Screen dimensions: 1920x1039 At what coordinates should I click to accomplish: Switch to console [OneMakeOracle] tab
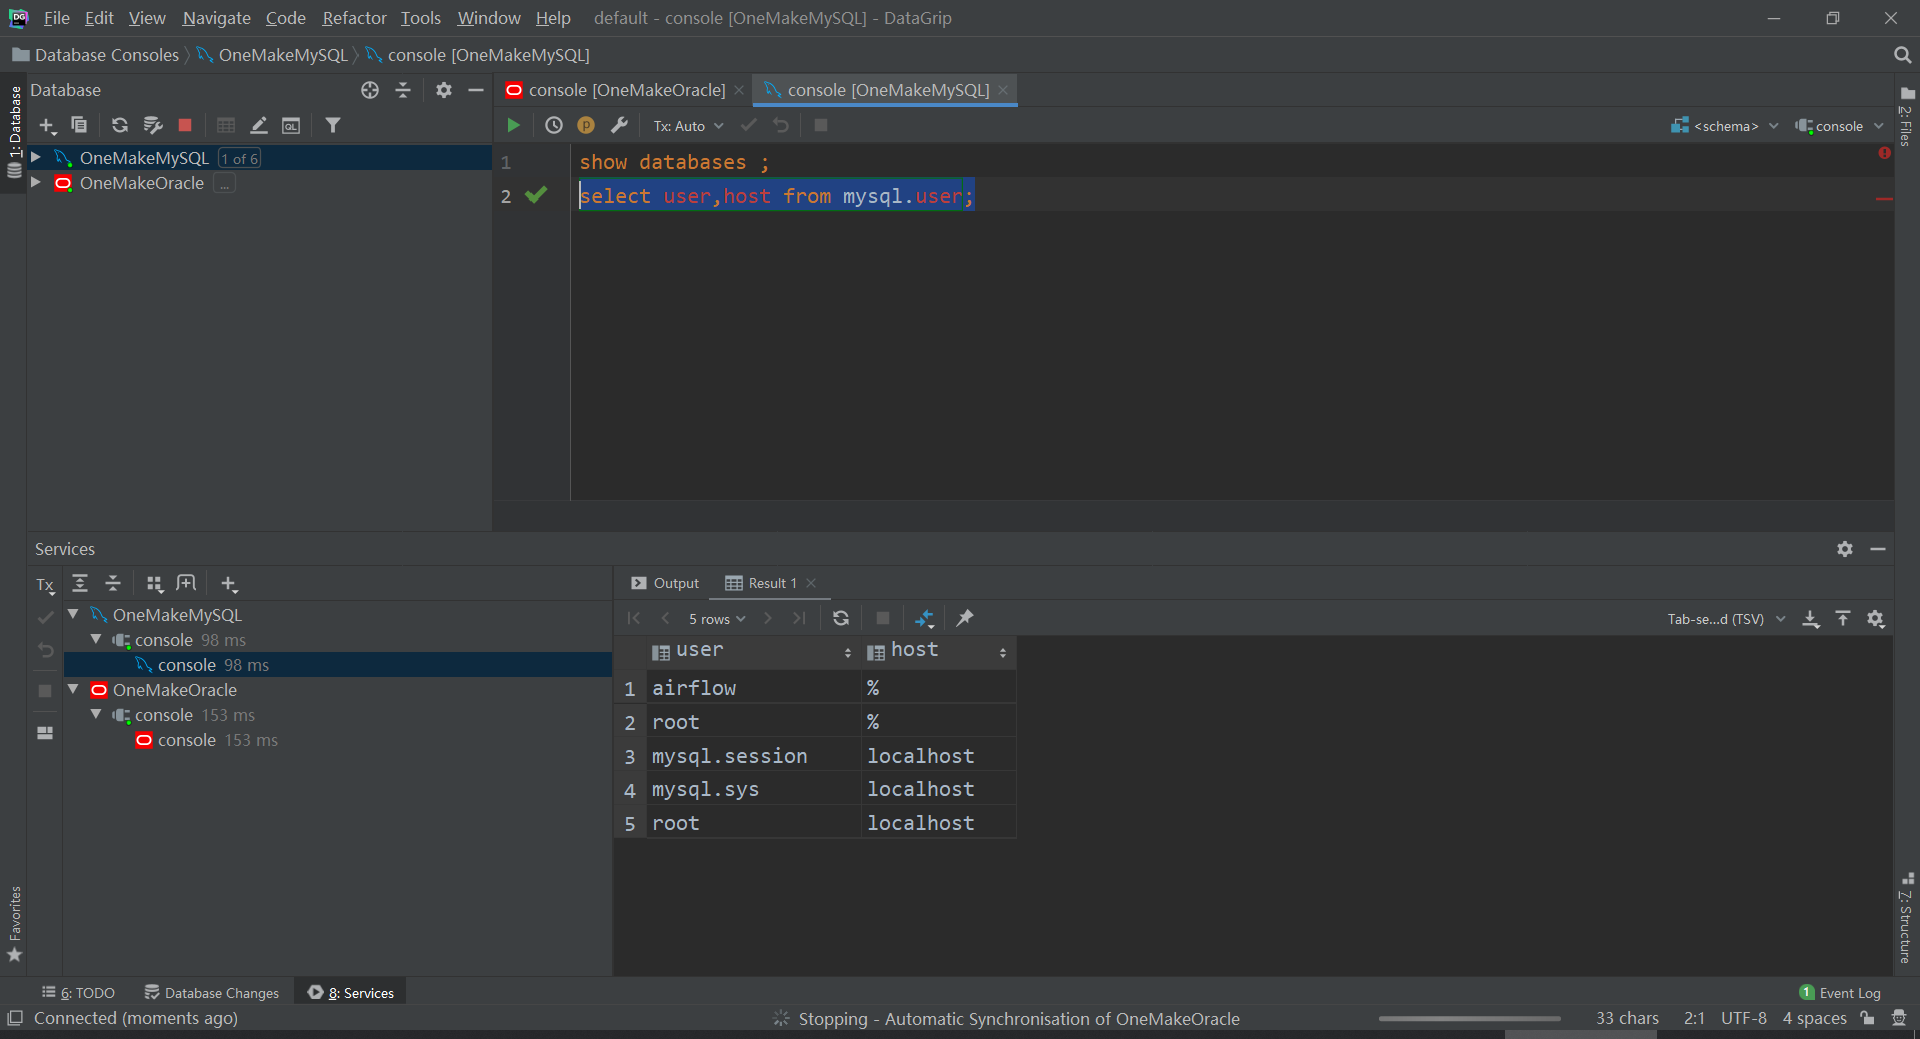coord(626,90)
